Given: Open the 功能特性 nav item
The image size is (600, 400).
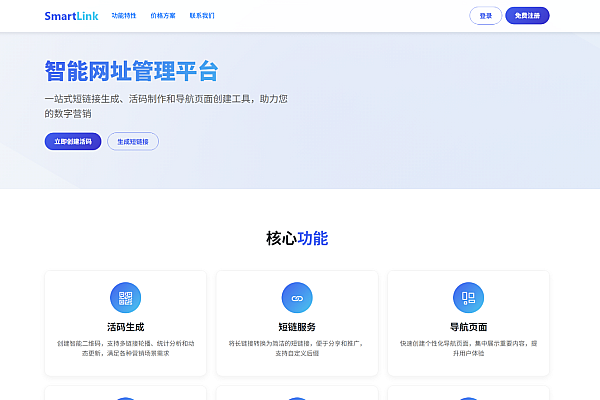Looking at the screenshot, I should [x=124, y=16].
